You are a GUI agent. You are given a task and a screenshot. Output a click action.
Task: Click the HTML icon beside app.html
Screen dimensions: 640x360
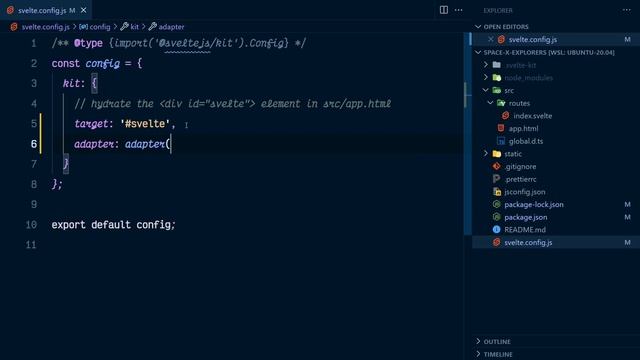[501, 128]
